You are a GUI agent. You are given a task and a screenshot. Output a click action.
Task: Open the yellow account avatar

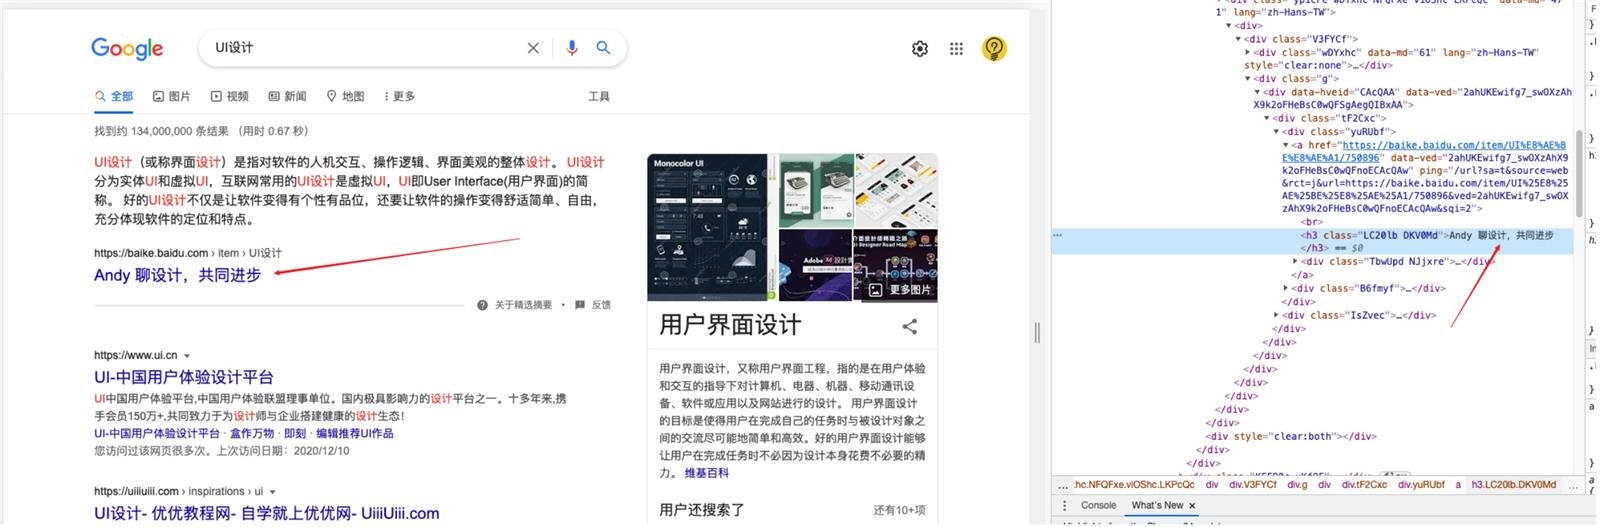(x=994, y=48)
